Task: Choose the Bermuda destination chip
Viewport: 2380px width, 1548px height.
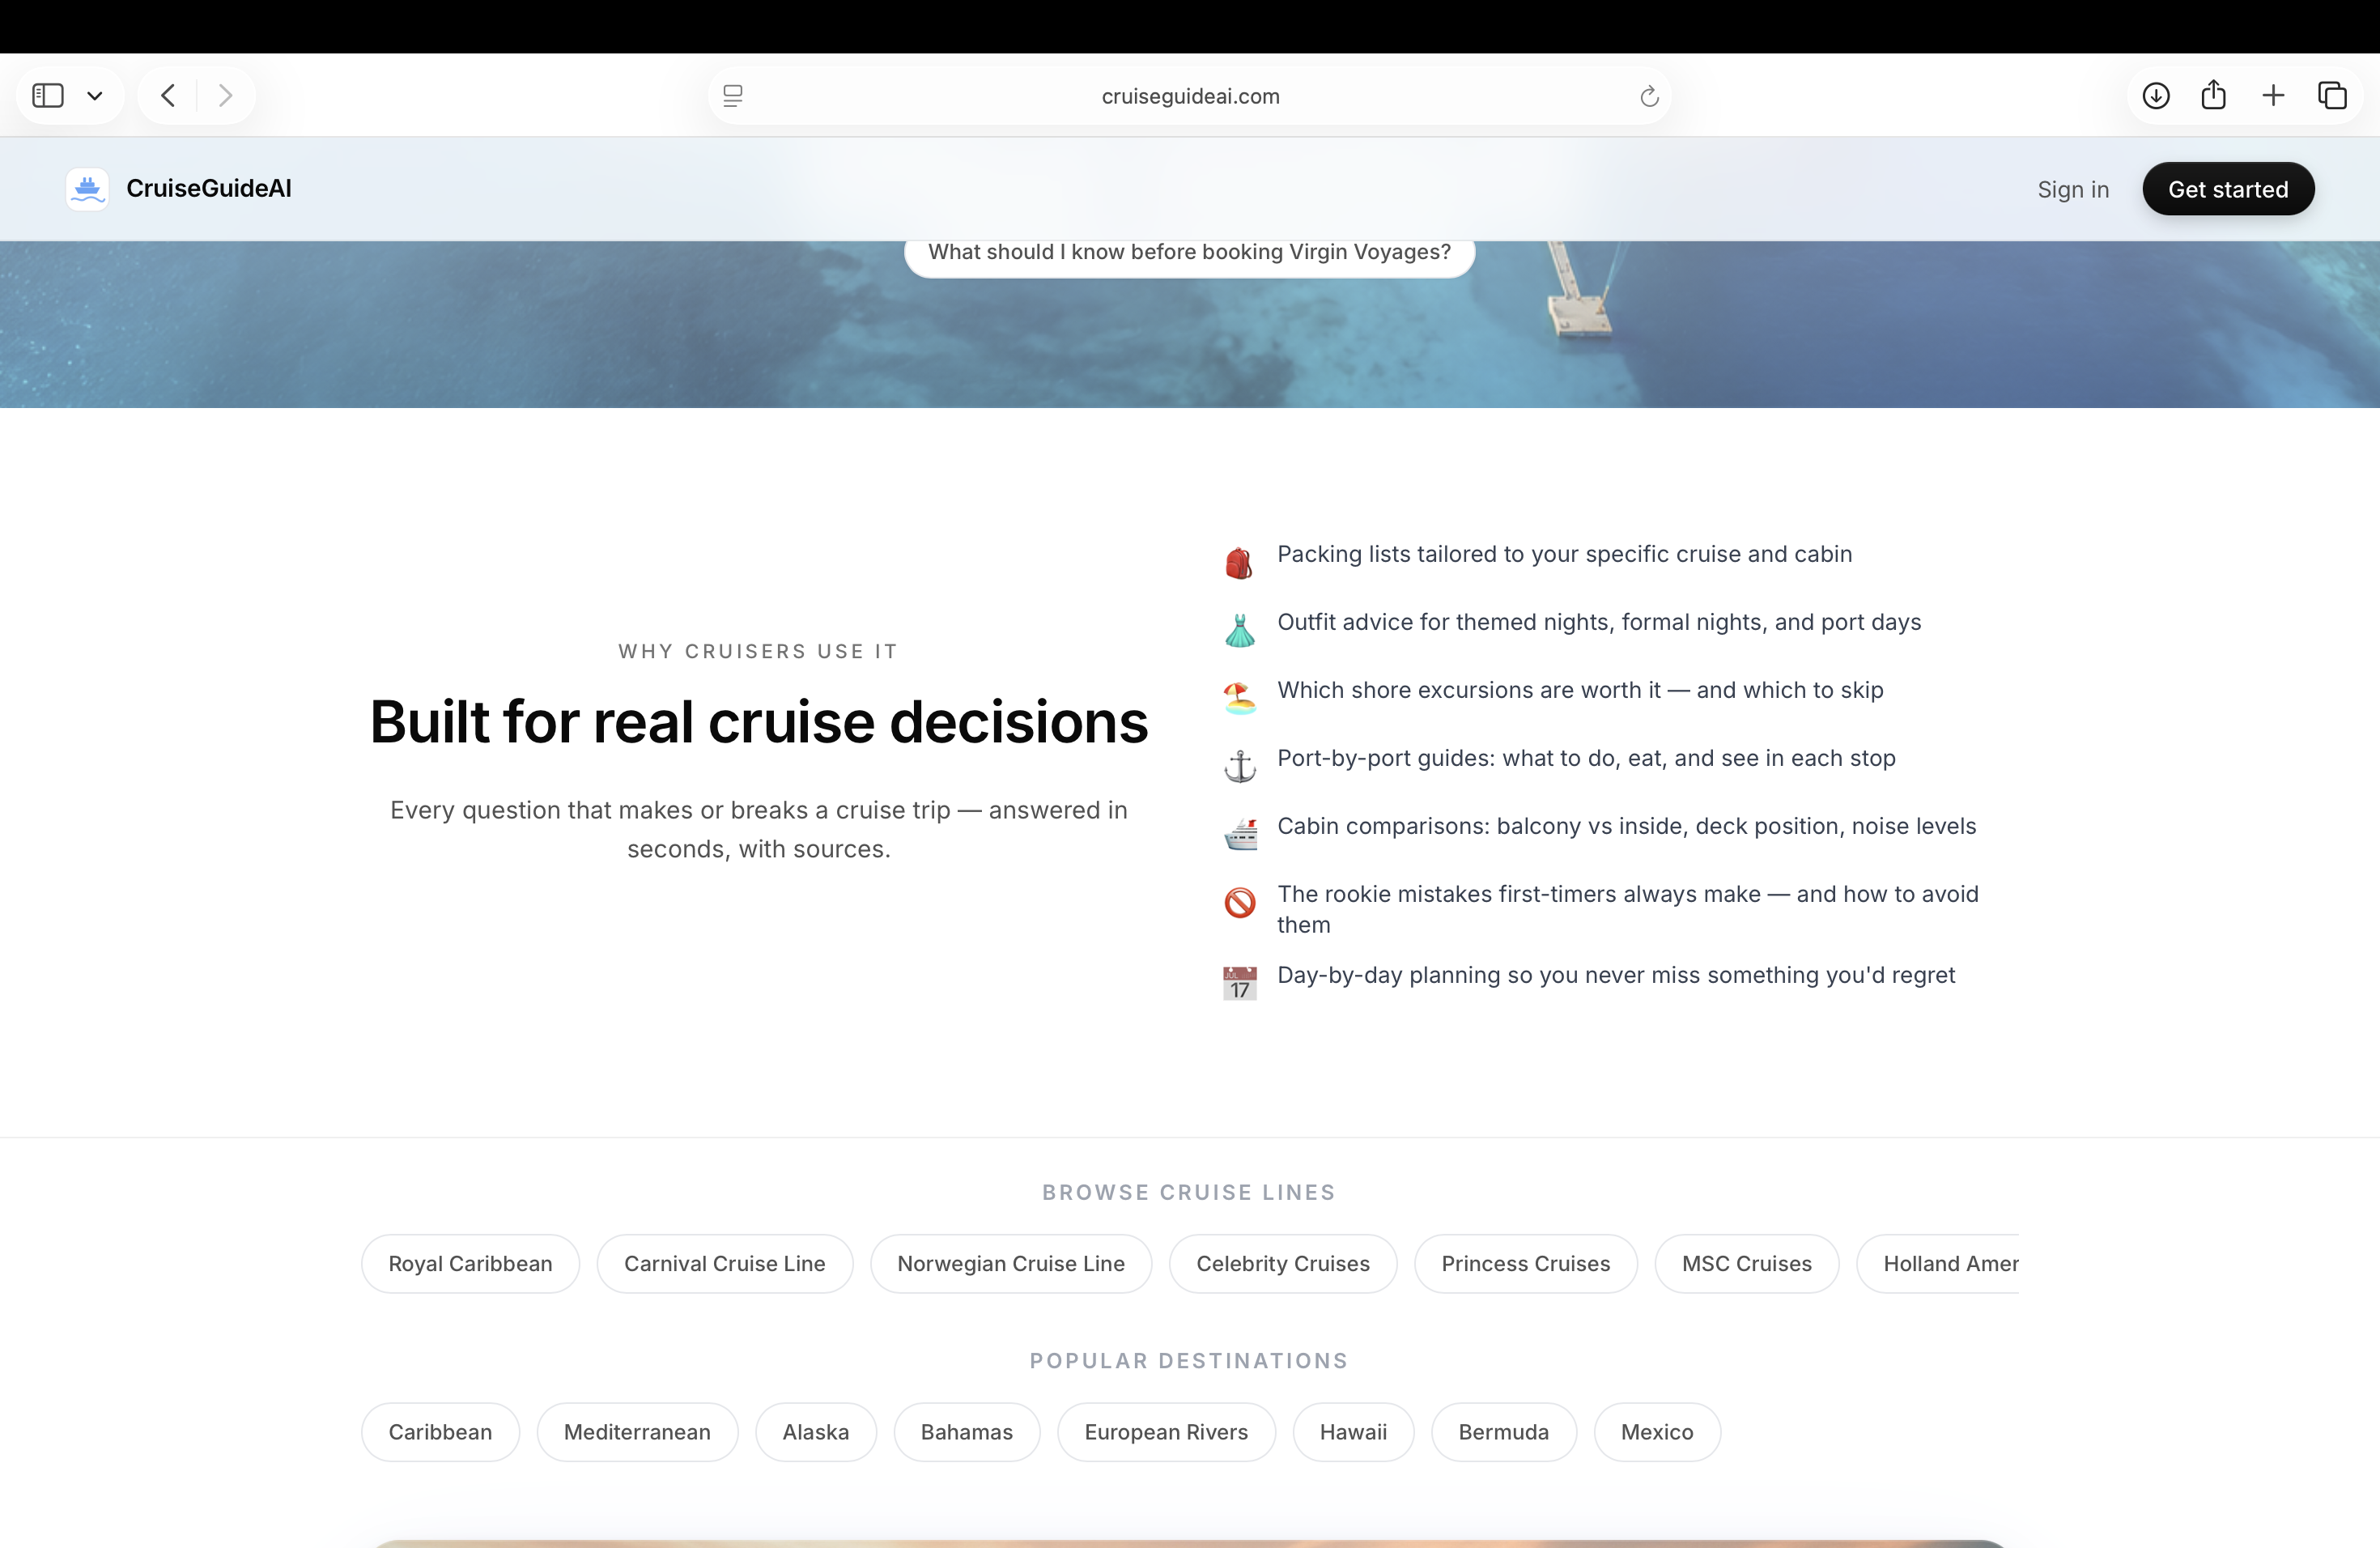Action: 1504,1432
